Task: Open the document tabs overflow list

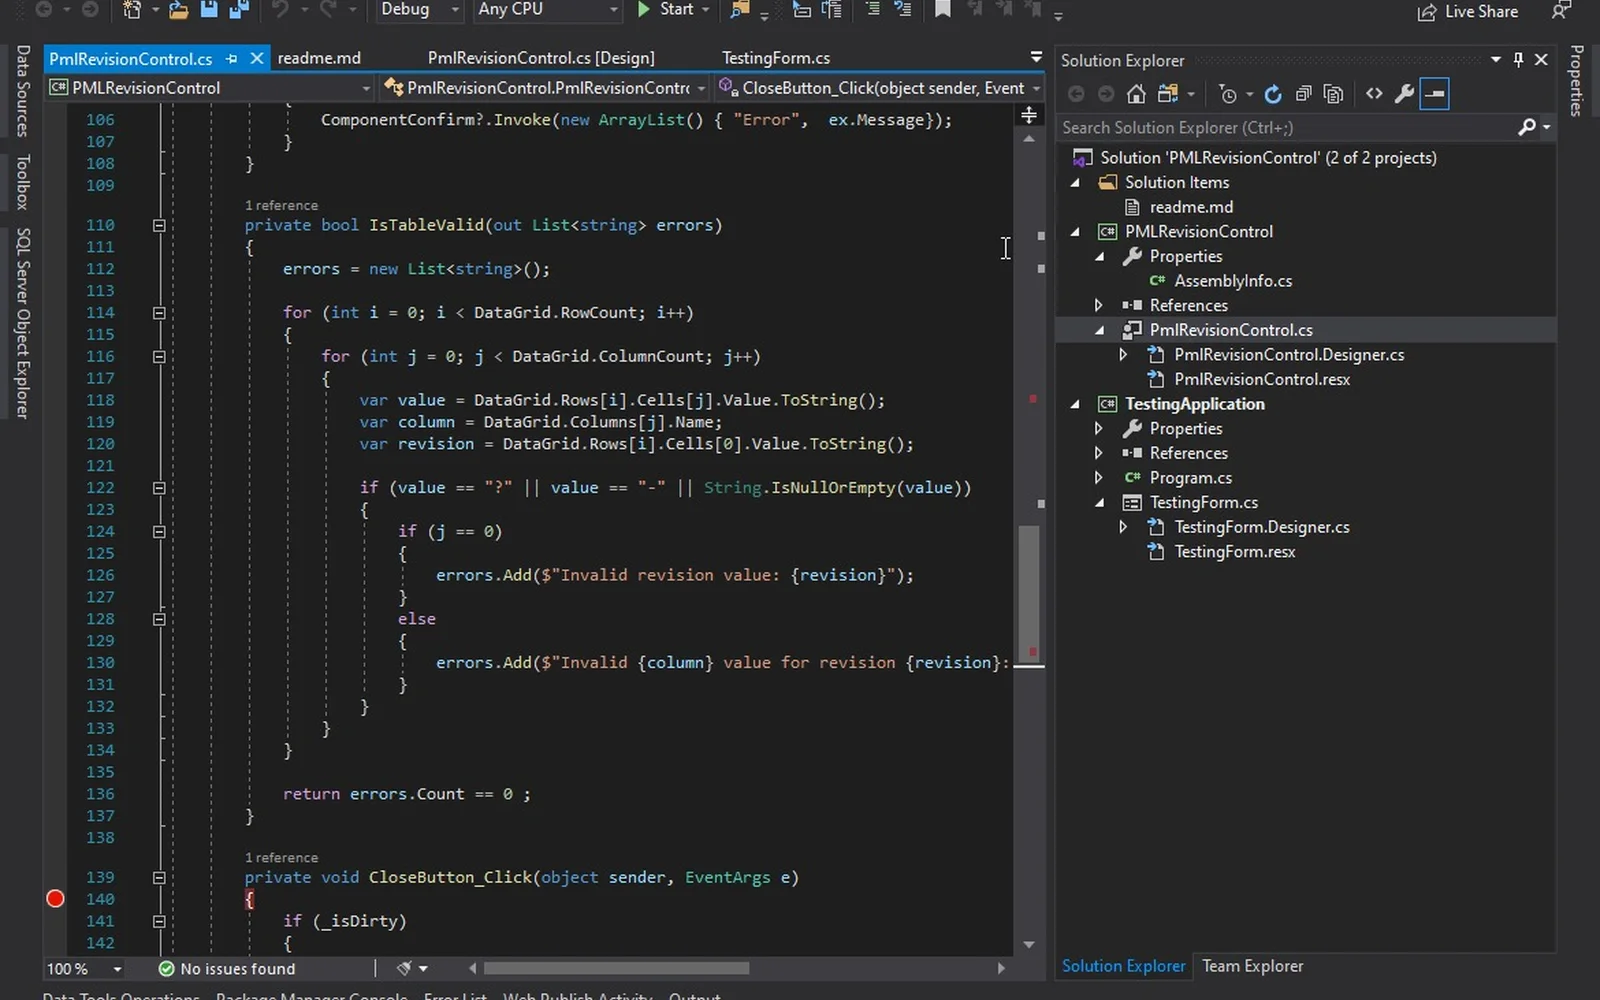Action: pos(1036,57)
